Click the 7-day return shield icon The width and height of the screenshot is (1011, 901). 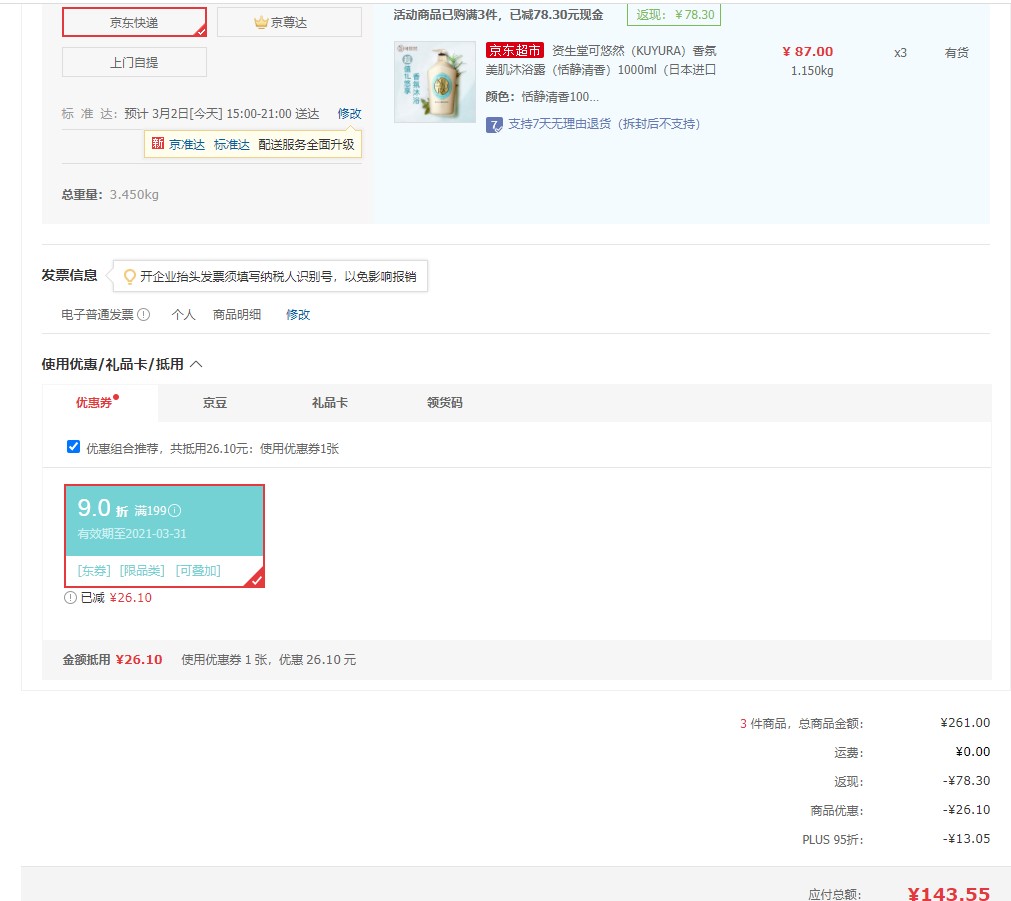(x=494, y=124)
